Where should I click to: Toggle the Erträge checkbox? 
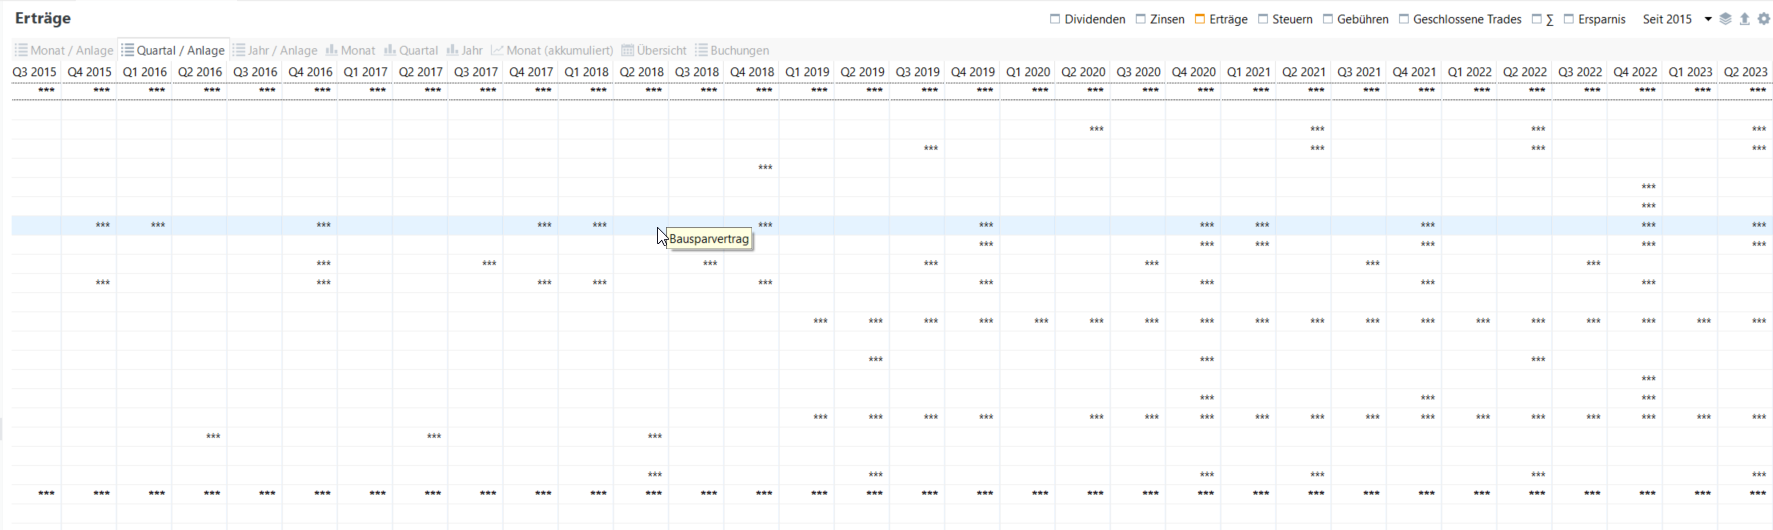click(x=1200, y=19)
